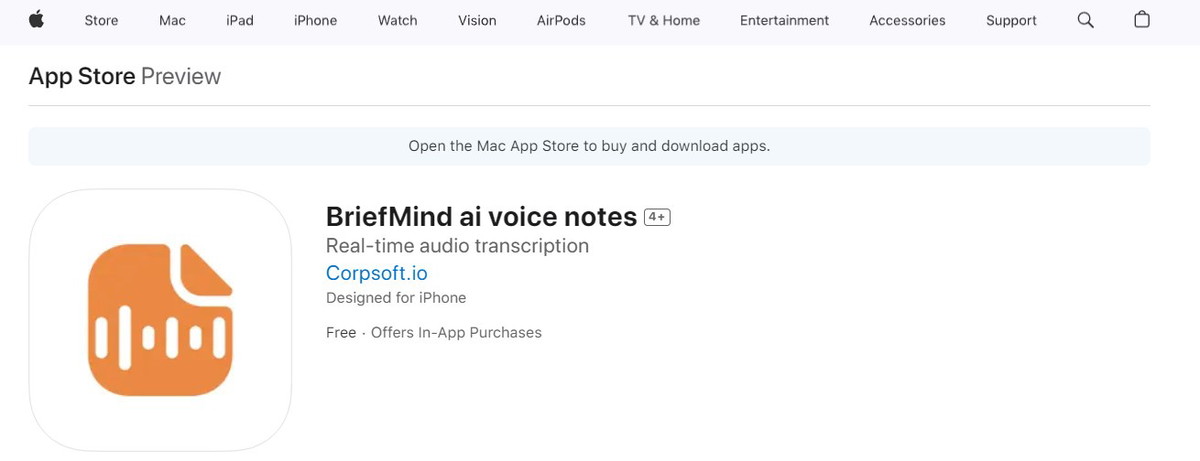
Task: Go to the iPhone menu item
Action: [315, 20]
